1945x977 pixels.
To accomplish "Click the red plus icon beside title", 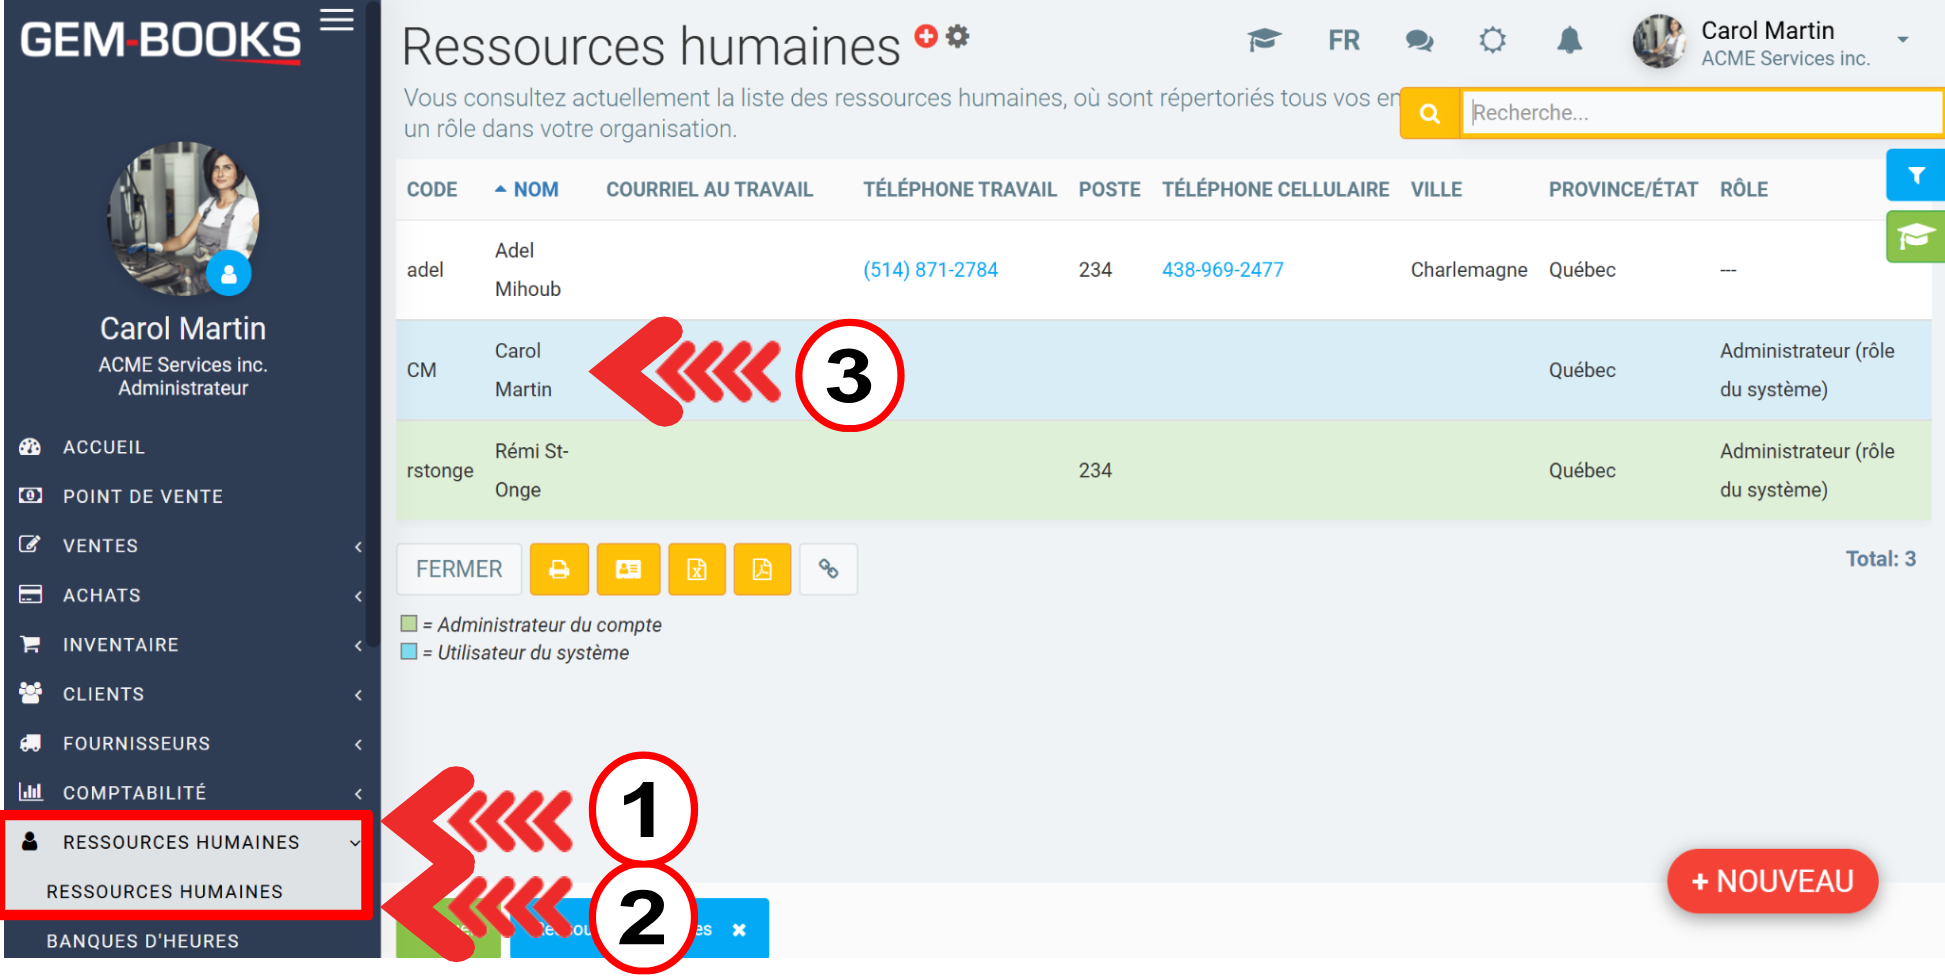I will 926,36.
